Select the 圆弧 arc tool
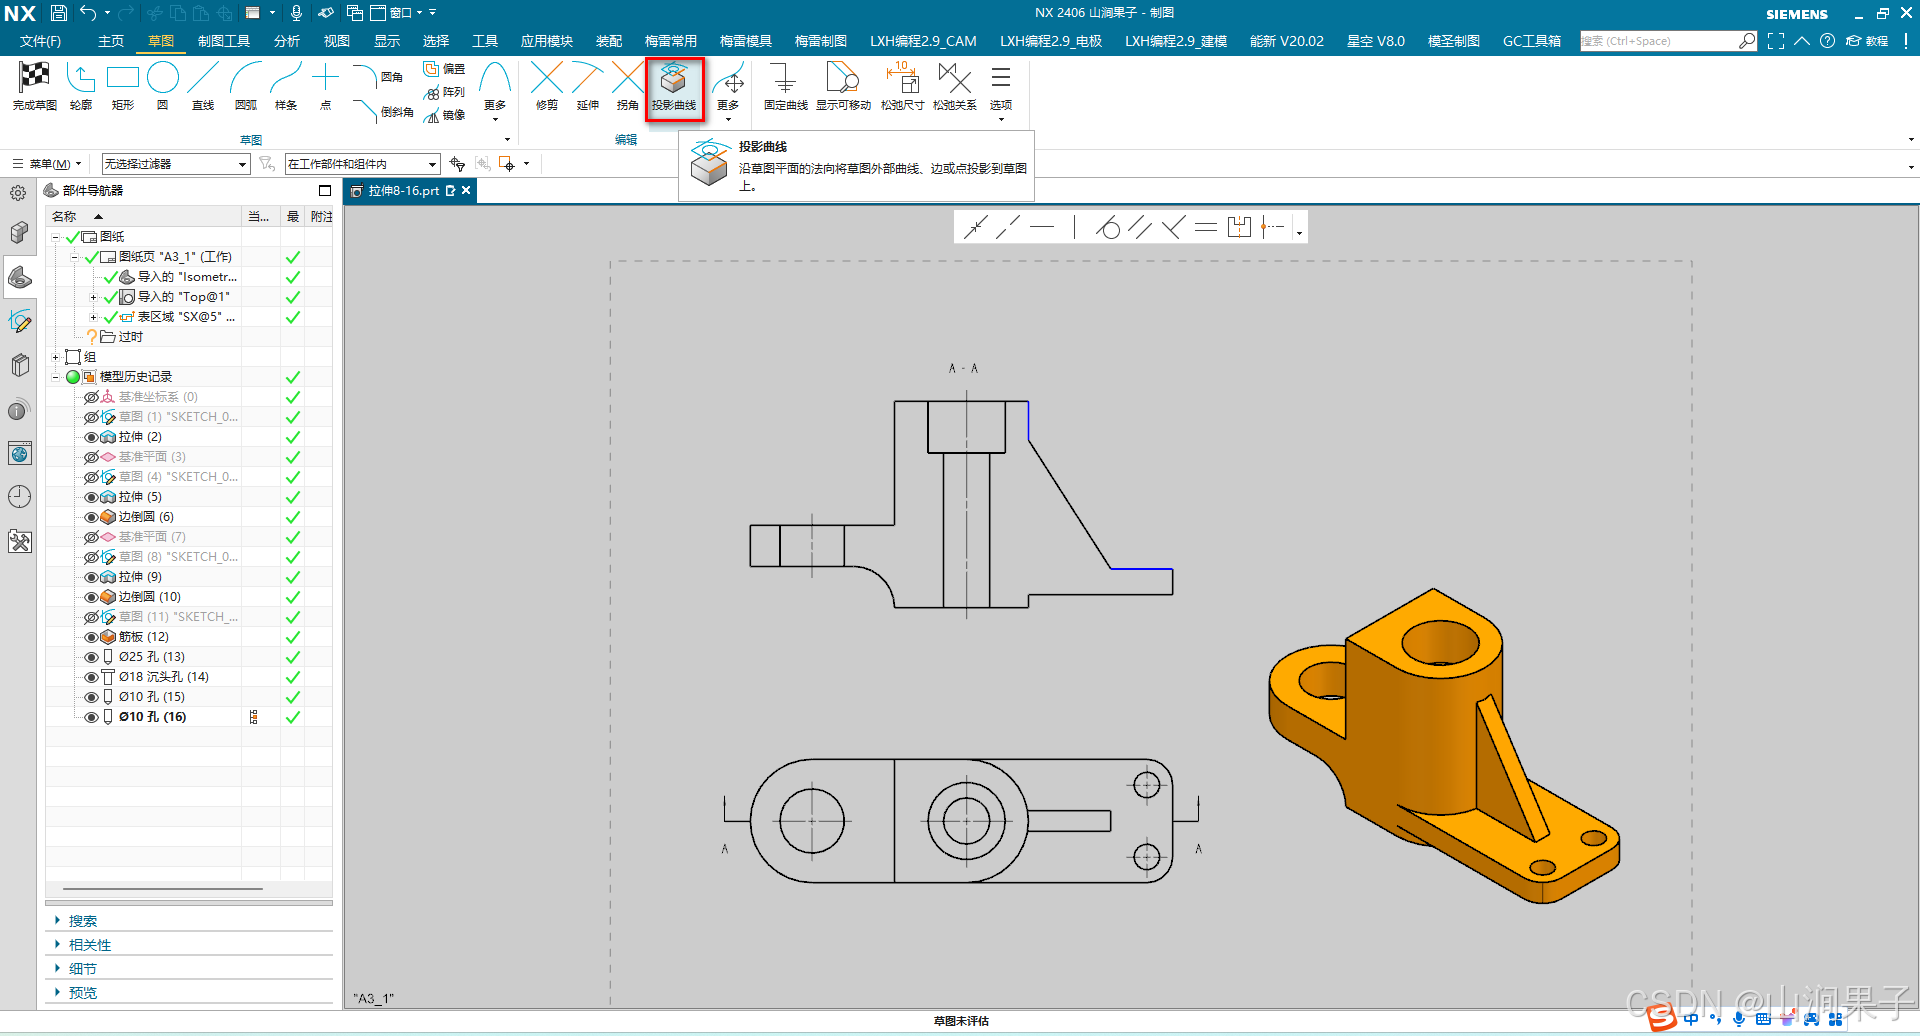Viewport: 1920px width, 1036px height. point(245,85)
